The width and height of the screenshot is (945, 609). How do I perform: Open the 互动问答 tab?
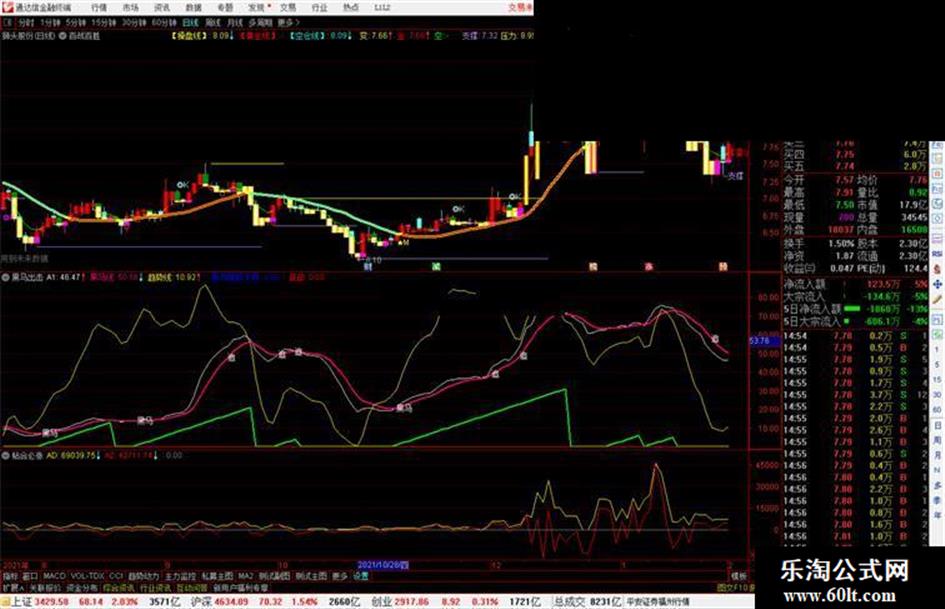coord(192,587)
